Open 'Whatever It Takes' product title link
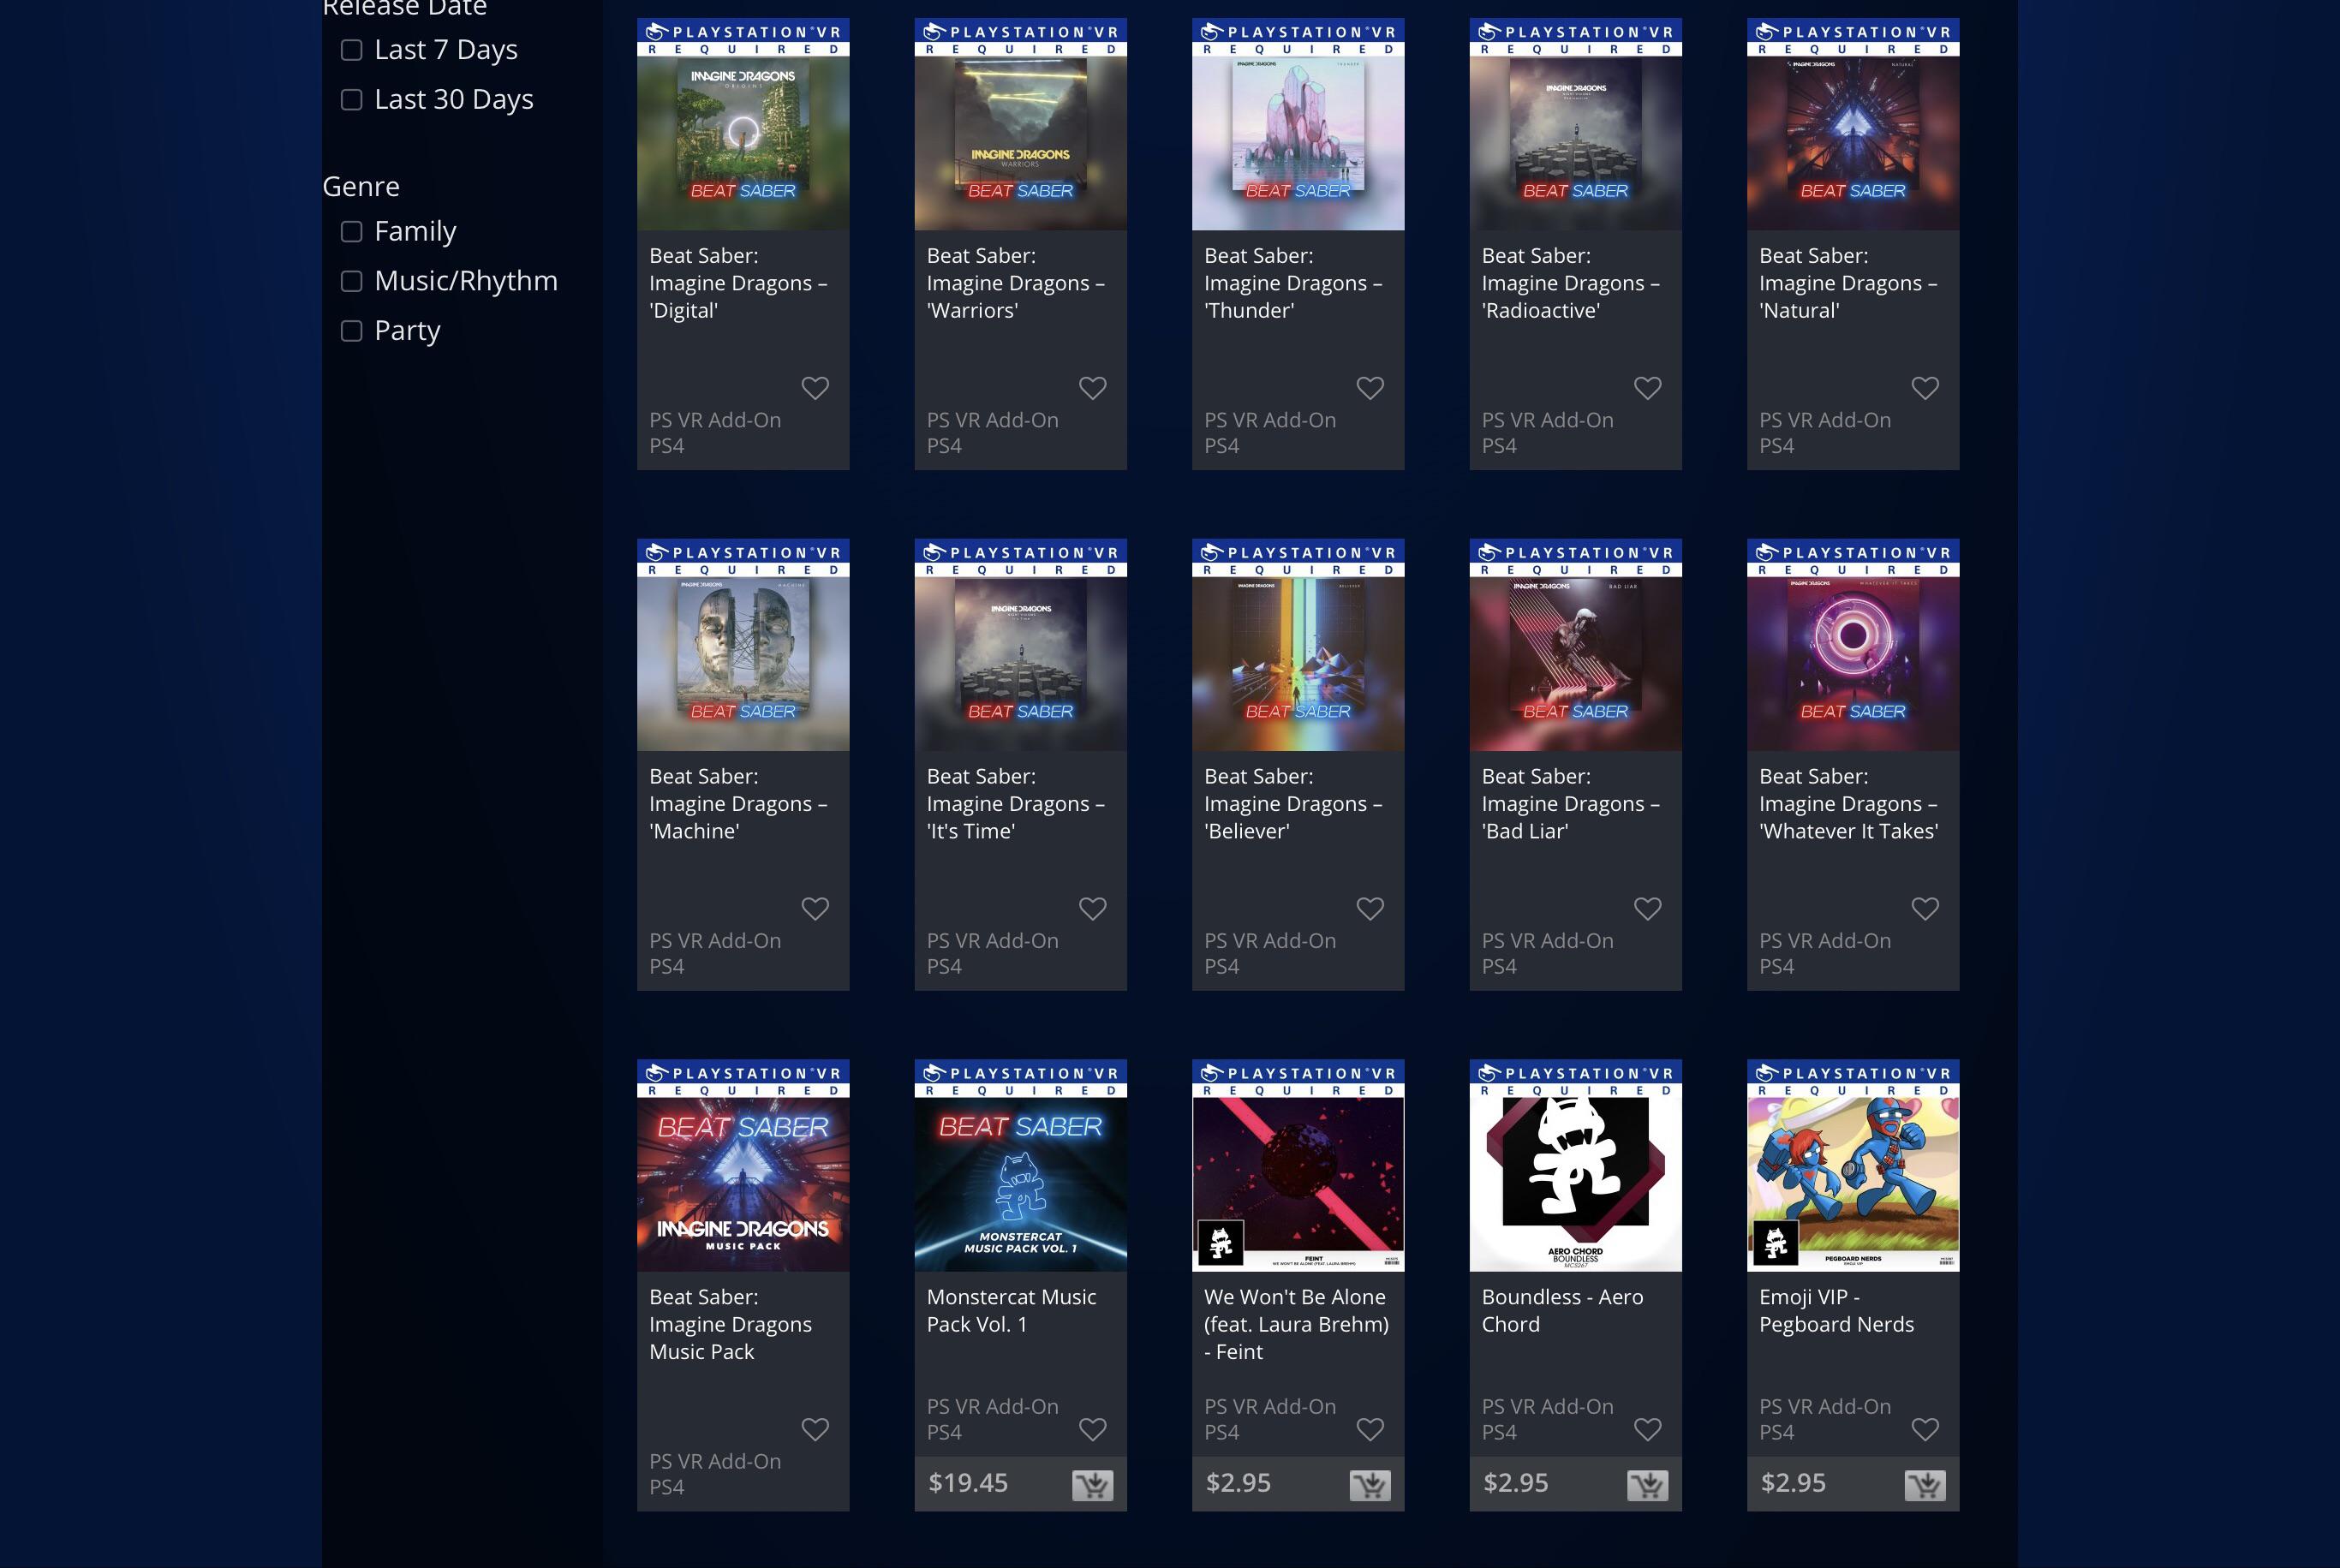The width and height of the screenshot is (2340, 1568). tap(1849, 804)
